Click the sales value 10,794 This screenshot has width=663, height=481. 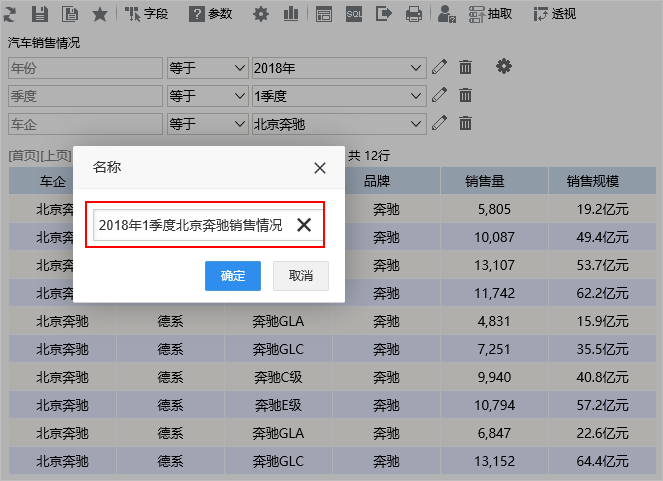[x=494, y=405]
